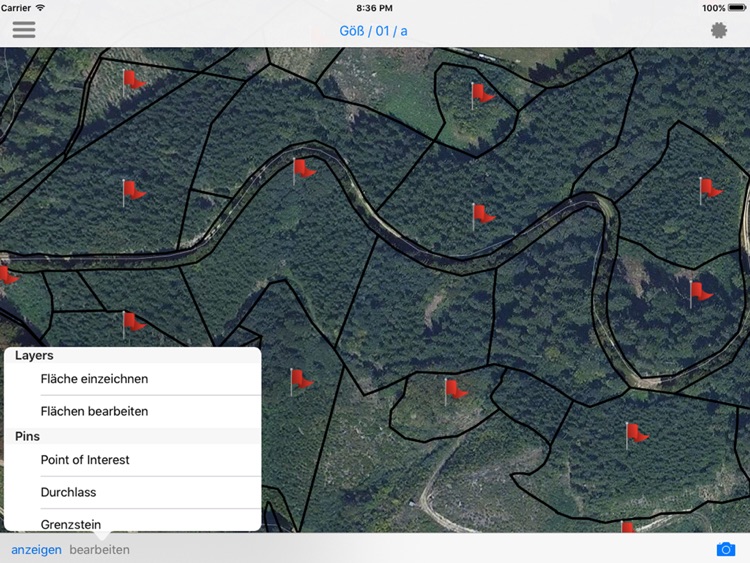This screenshot has width=750, height=563.
Task: Tap the red flag cut off at the map's bottom edge
Action: (x=628, y=527)
